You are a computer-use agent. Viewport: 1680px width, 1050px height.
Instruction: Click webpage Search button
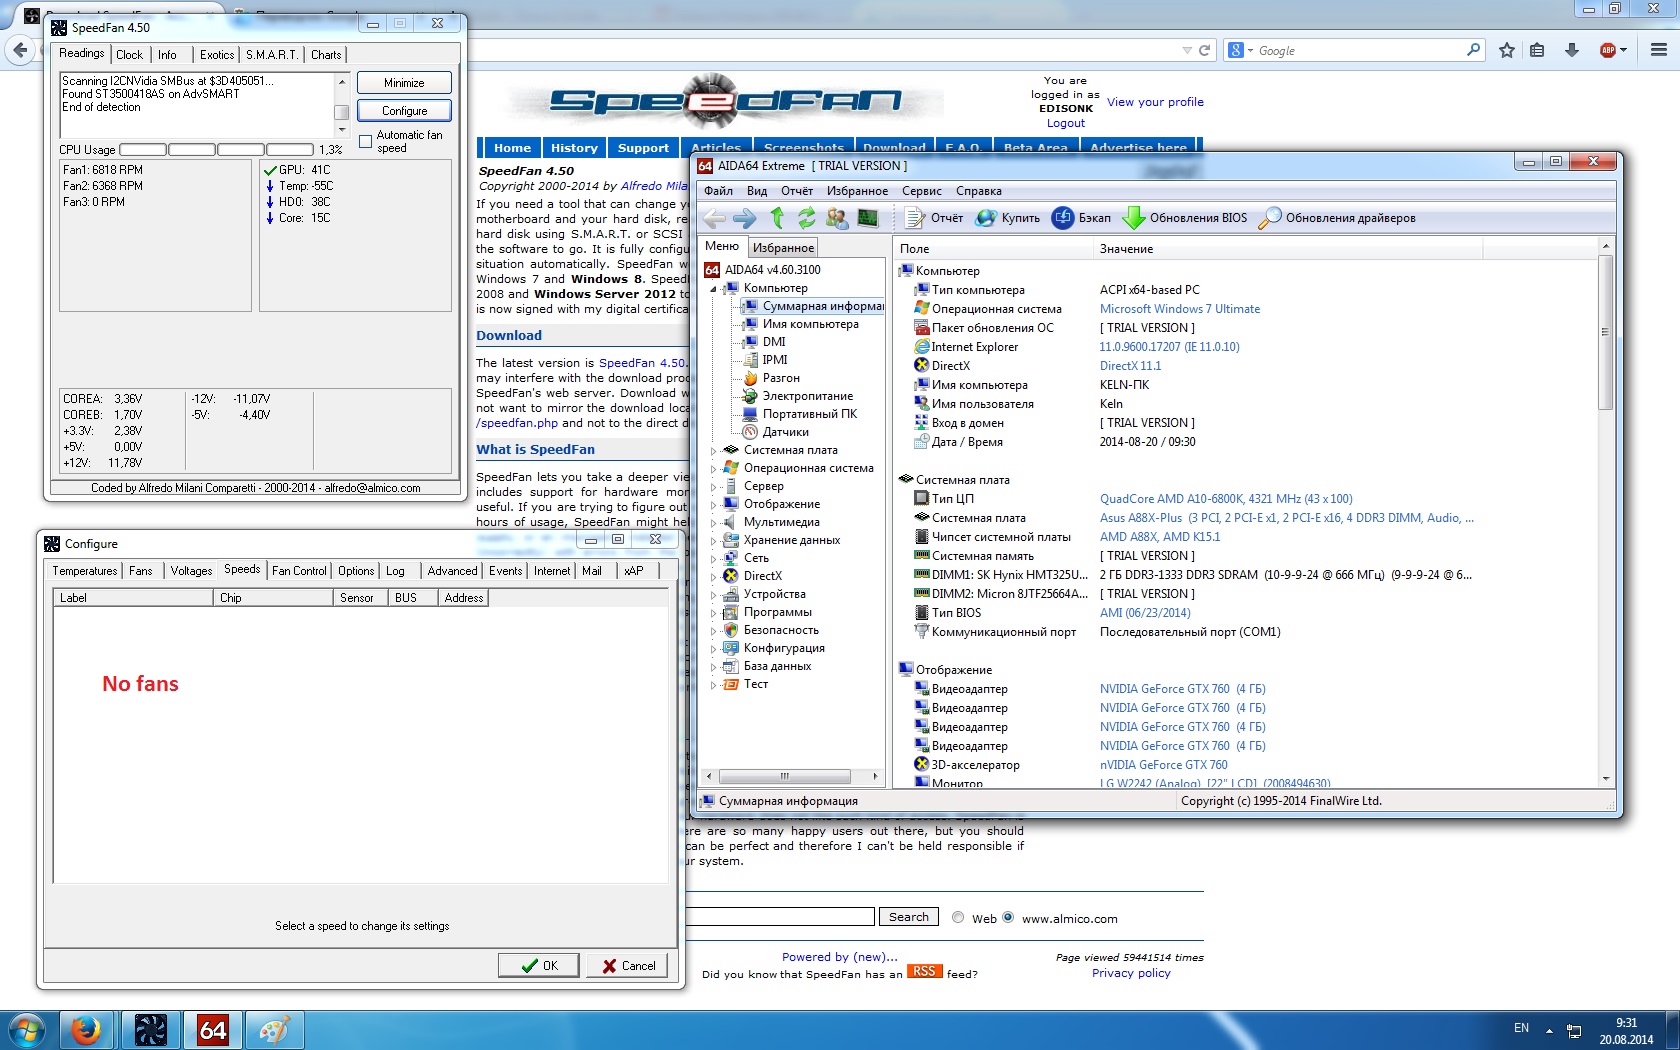pos(909,917)
